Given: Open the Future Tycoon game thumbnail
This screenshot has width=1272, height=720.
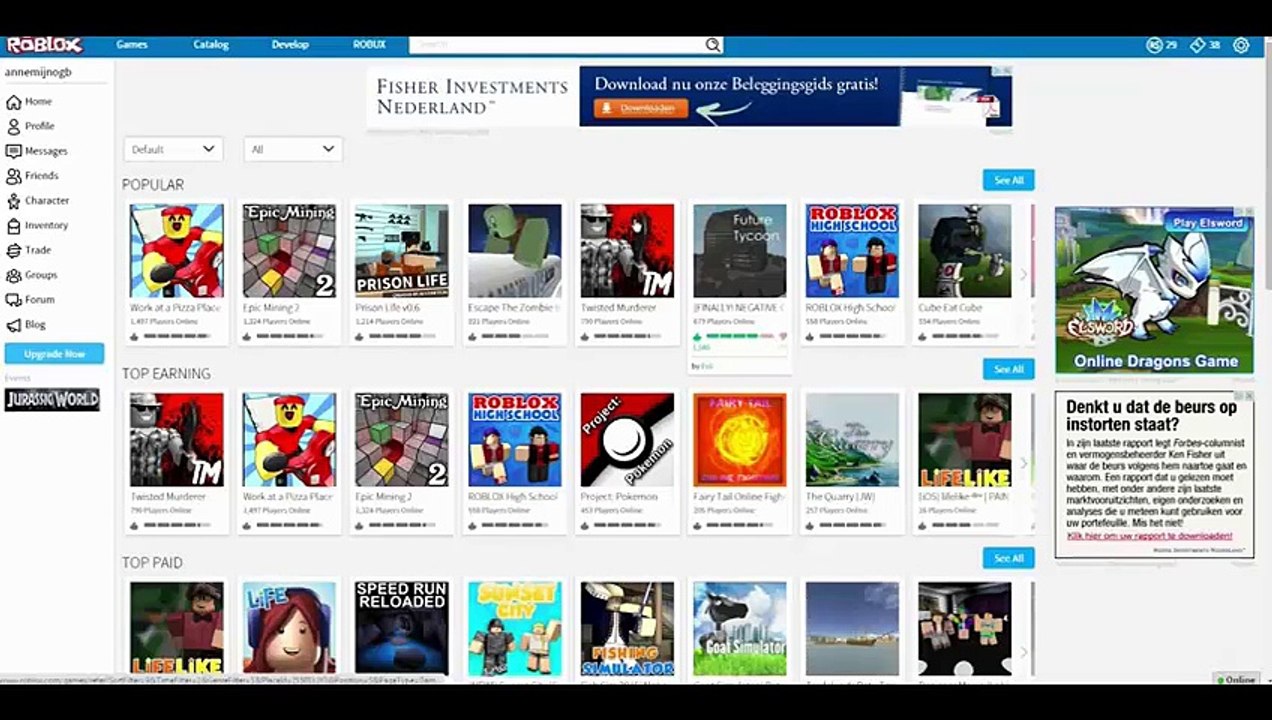Looking at the screenshot, I should 740,251.
